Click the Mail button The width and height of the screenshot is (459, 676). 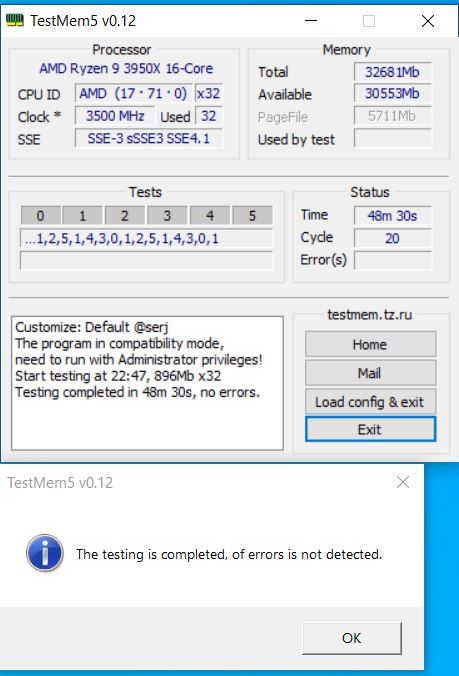point(370,373)
